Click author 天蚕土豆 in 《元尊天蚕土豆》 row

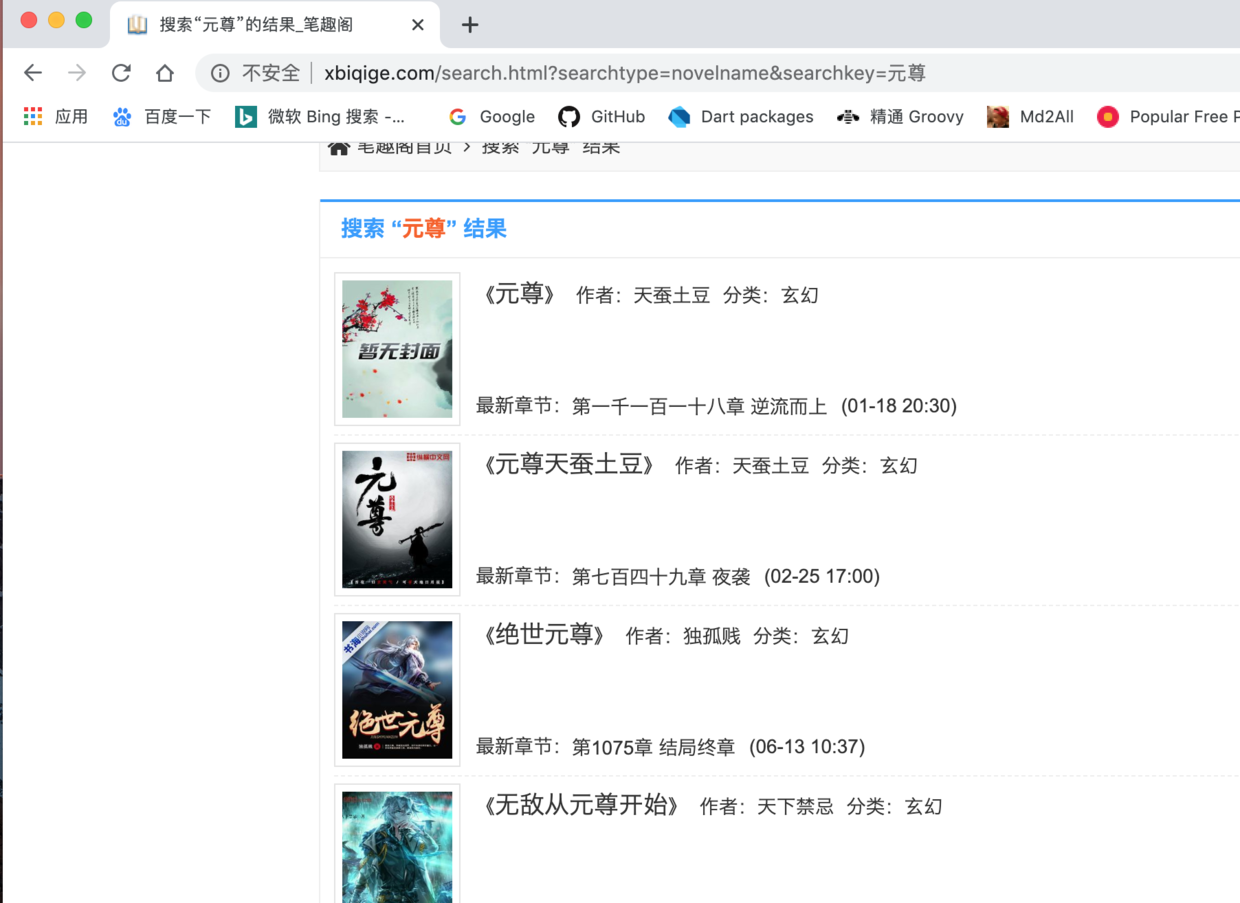[x=771, y=465]
